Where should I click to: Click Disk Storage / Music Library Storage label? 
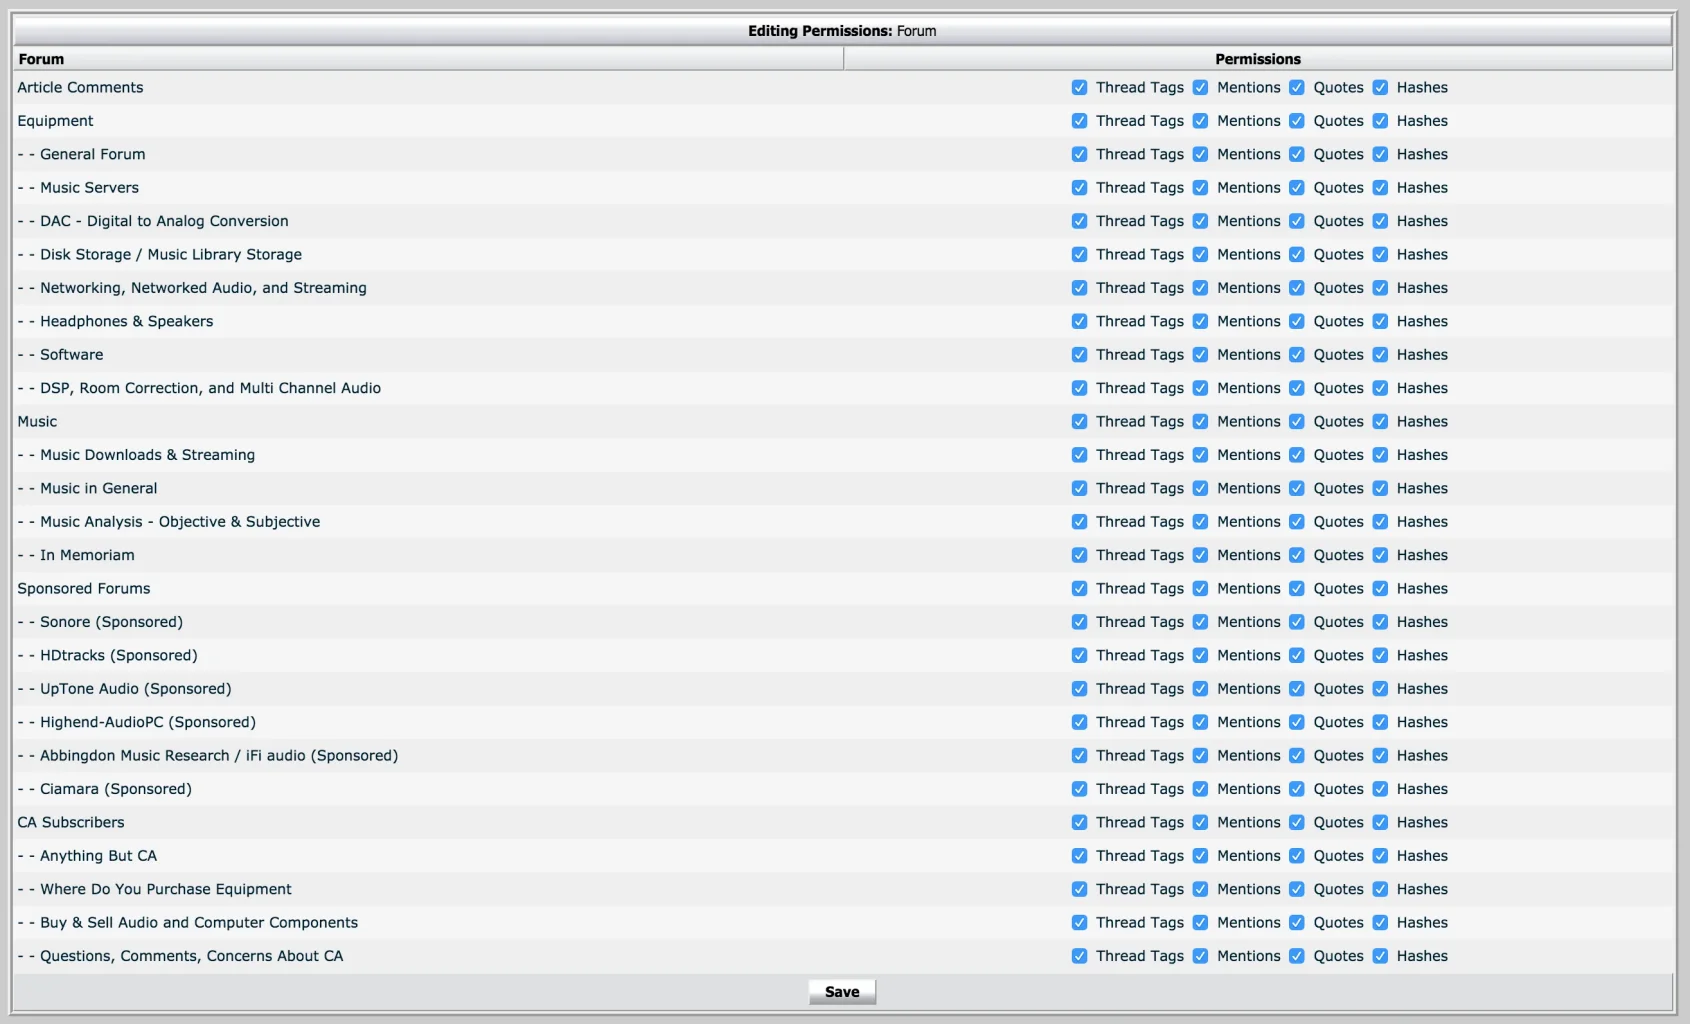171,255
